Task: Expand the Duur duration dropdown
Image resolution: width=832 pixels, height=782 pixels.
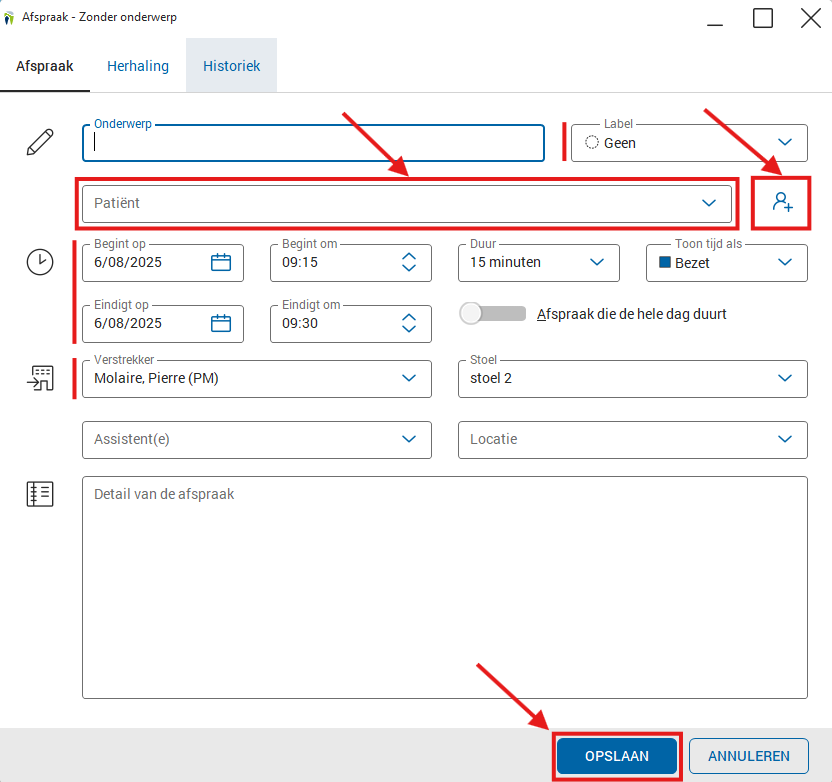Action: click(597, 262)
